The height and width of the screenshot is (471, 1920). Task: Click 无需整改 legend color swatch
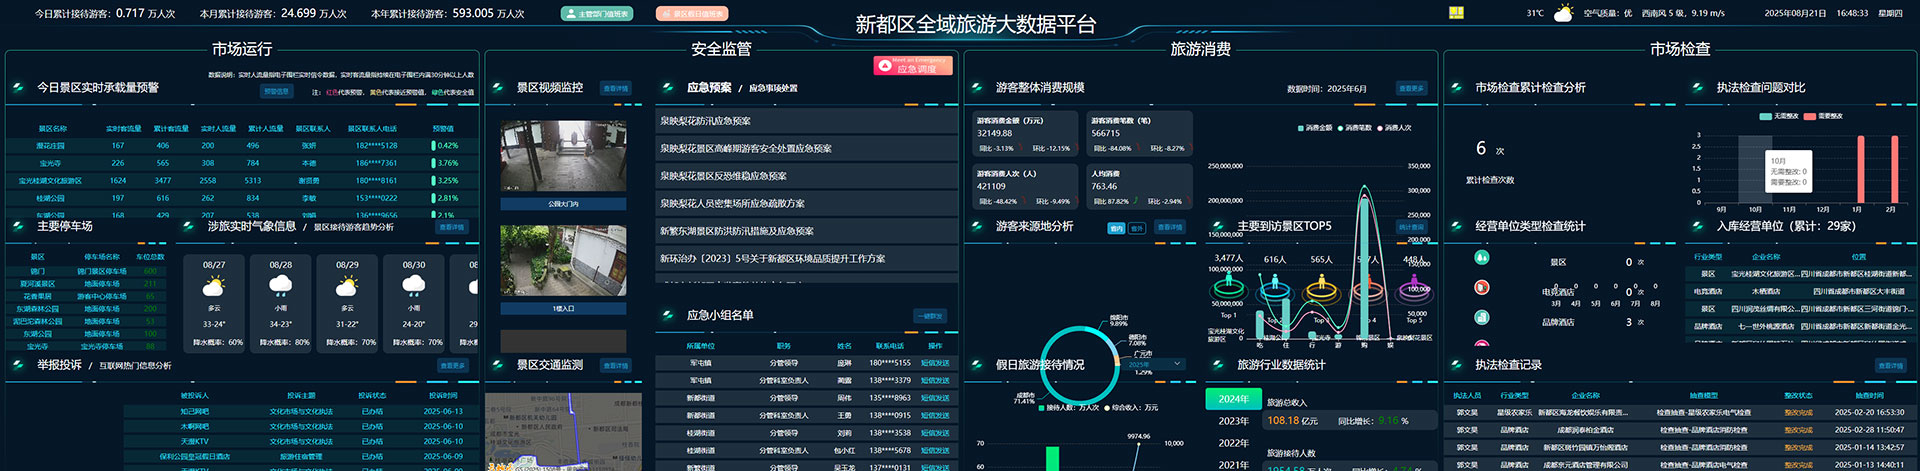click(1765, 117)
